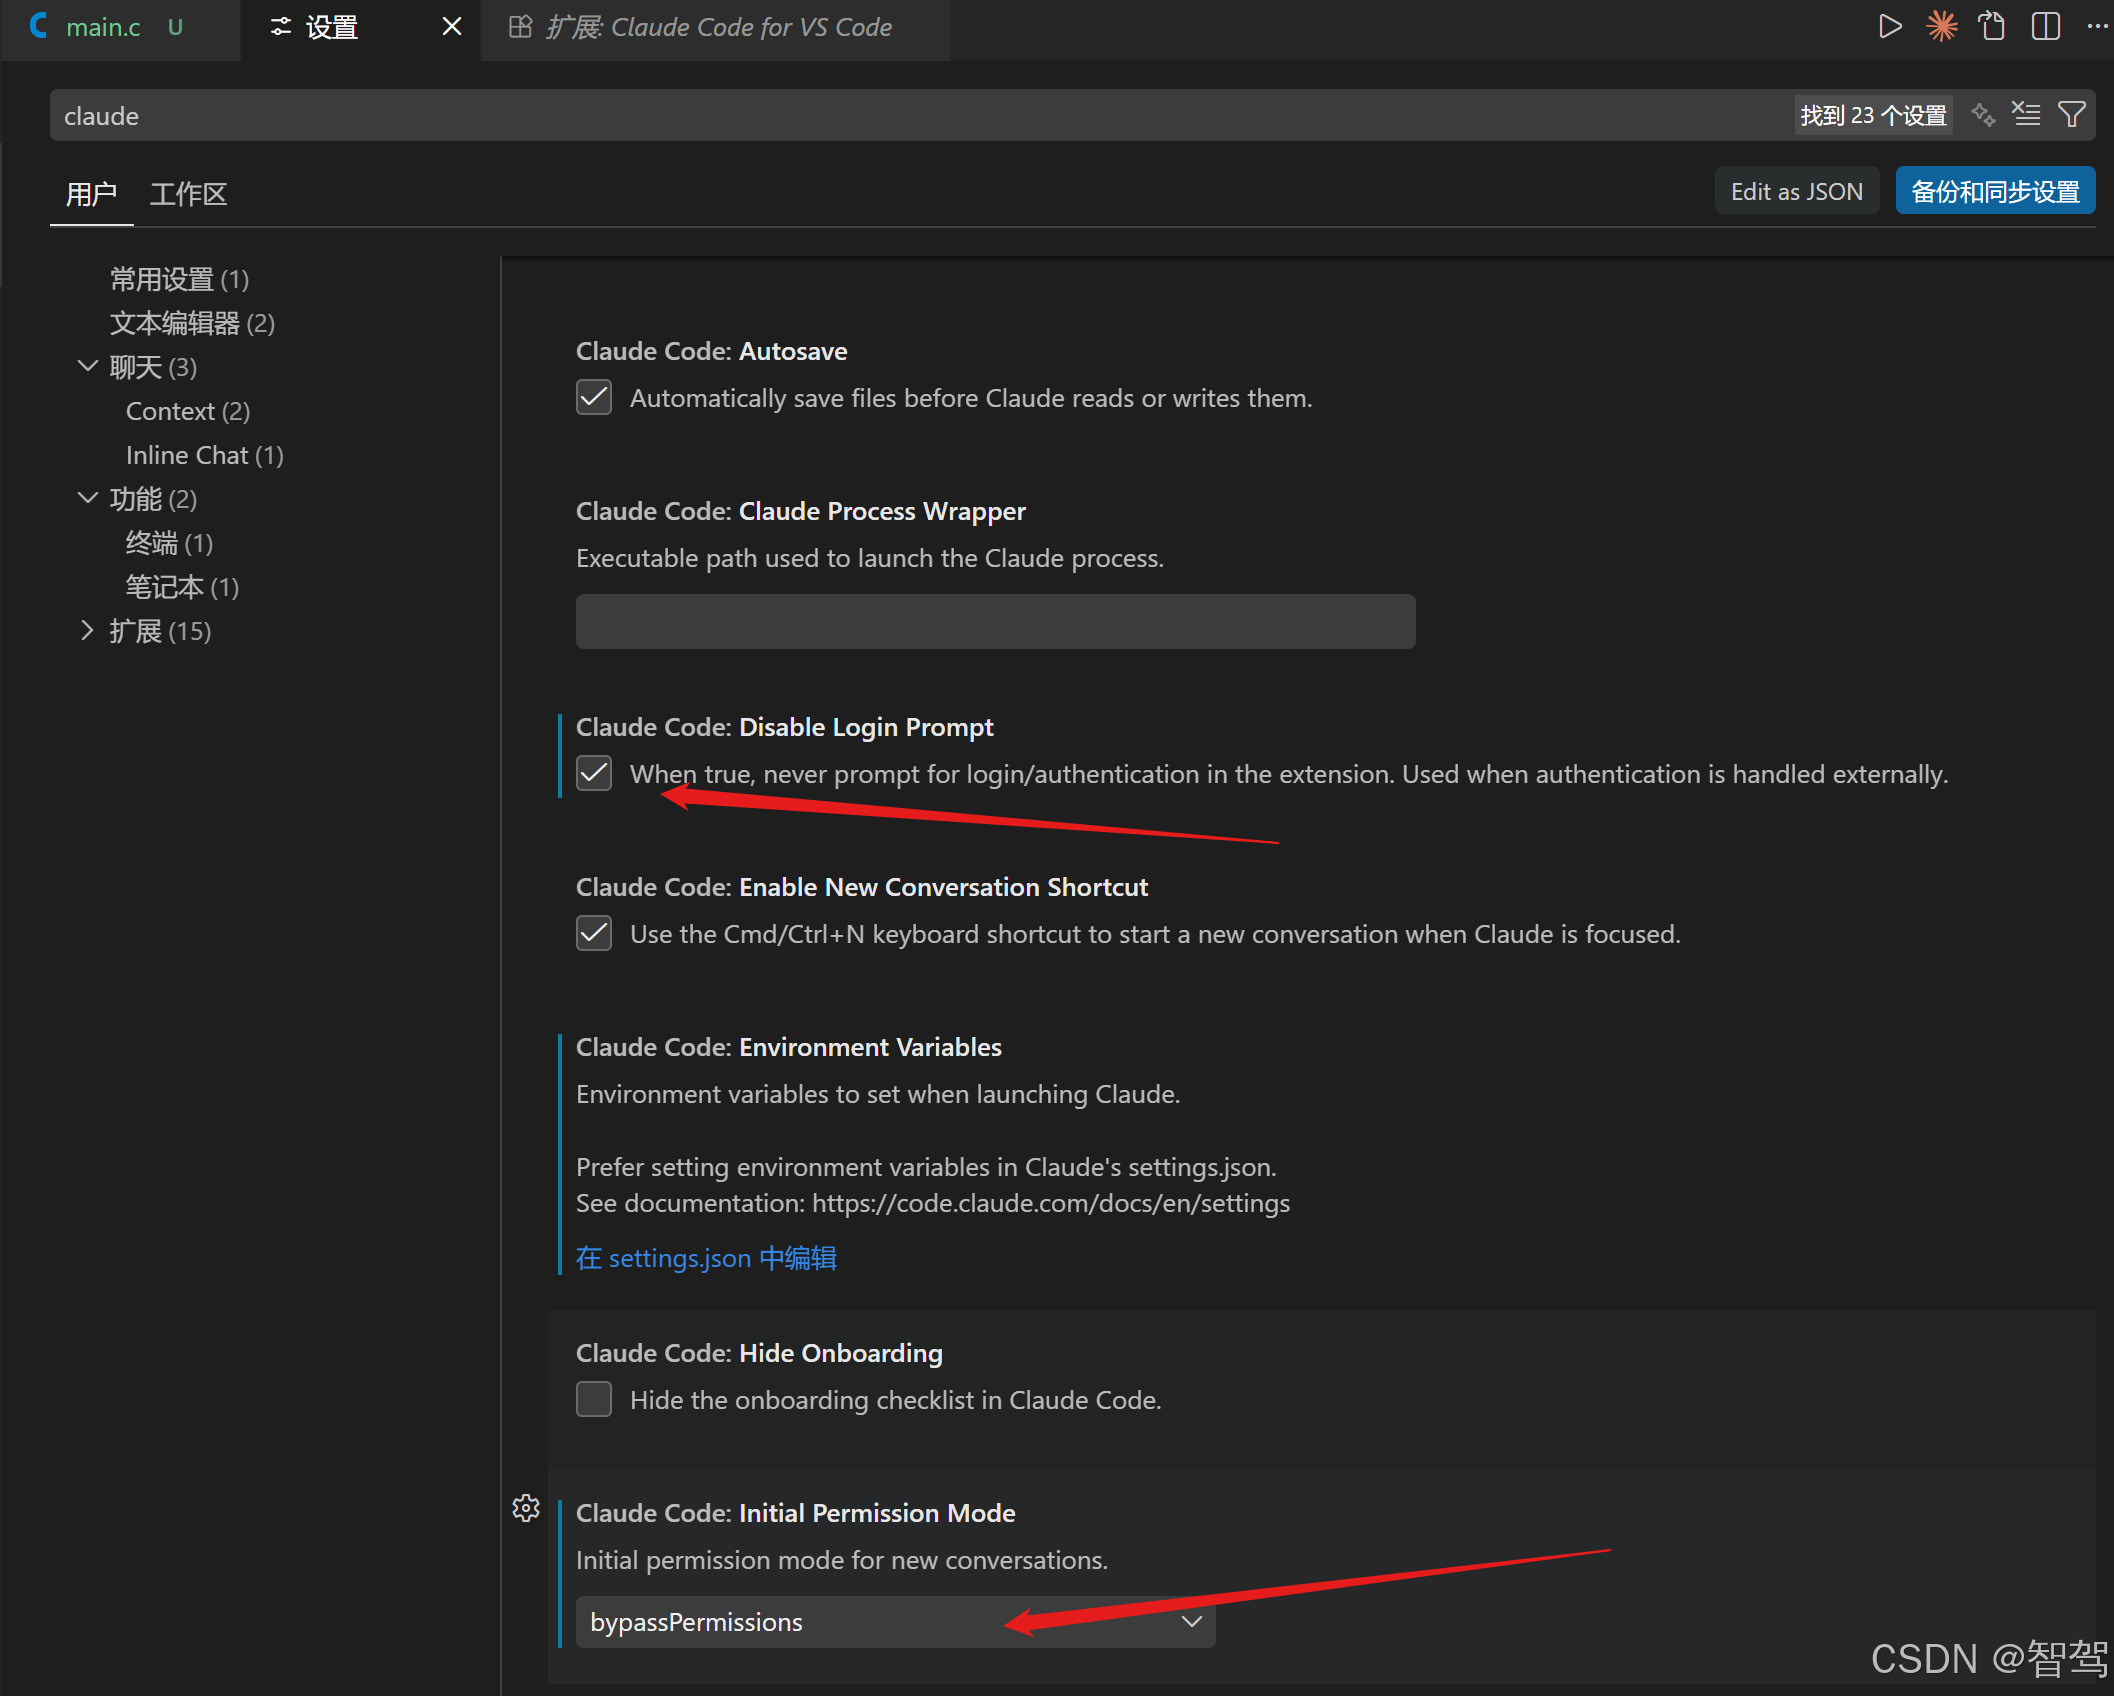The image size is (2114, 1696).
Task: Click the clear settings search icon
Action: click(x=2026, y=115)
